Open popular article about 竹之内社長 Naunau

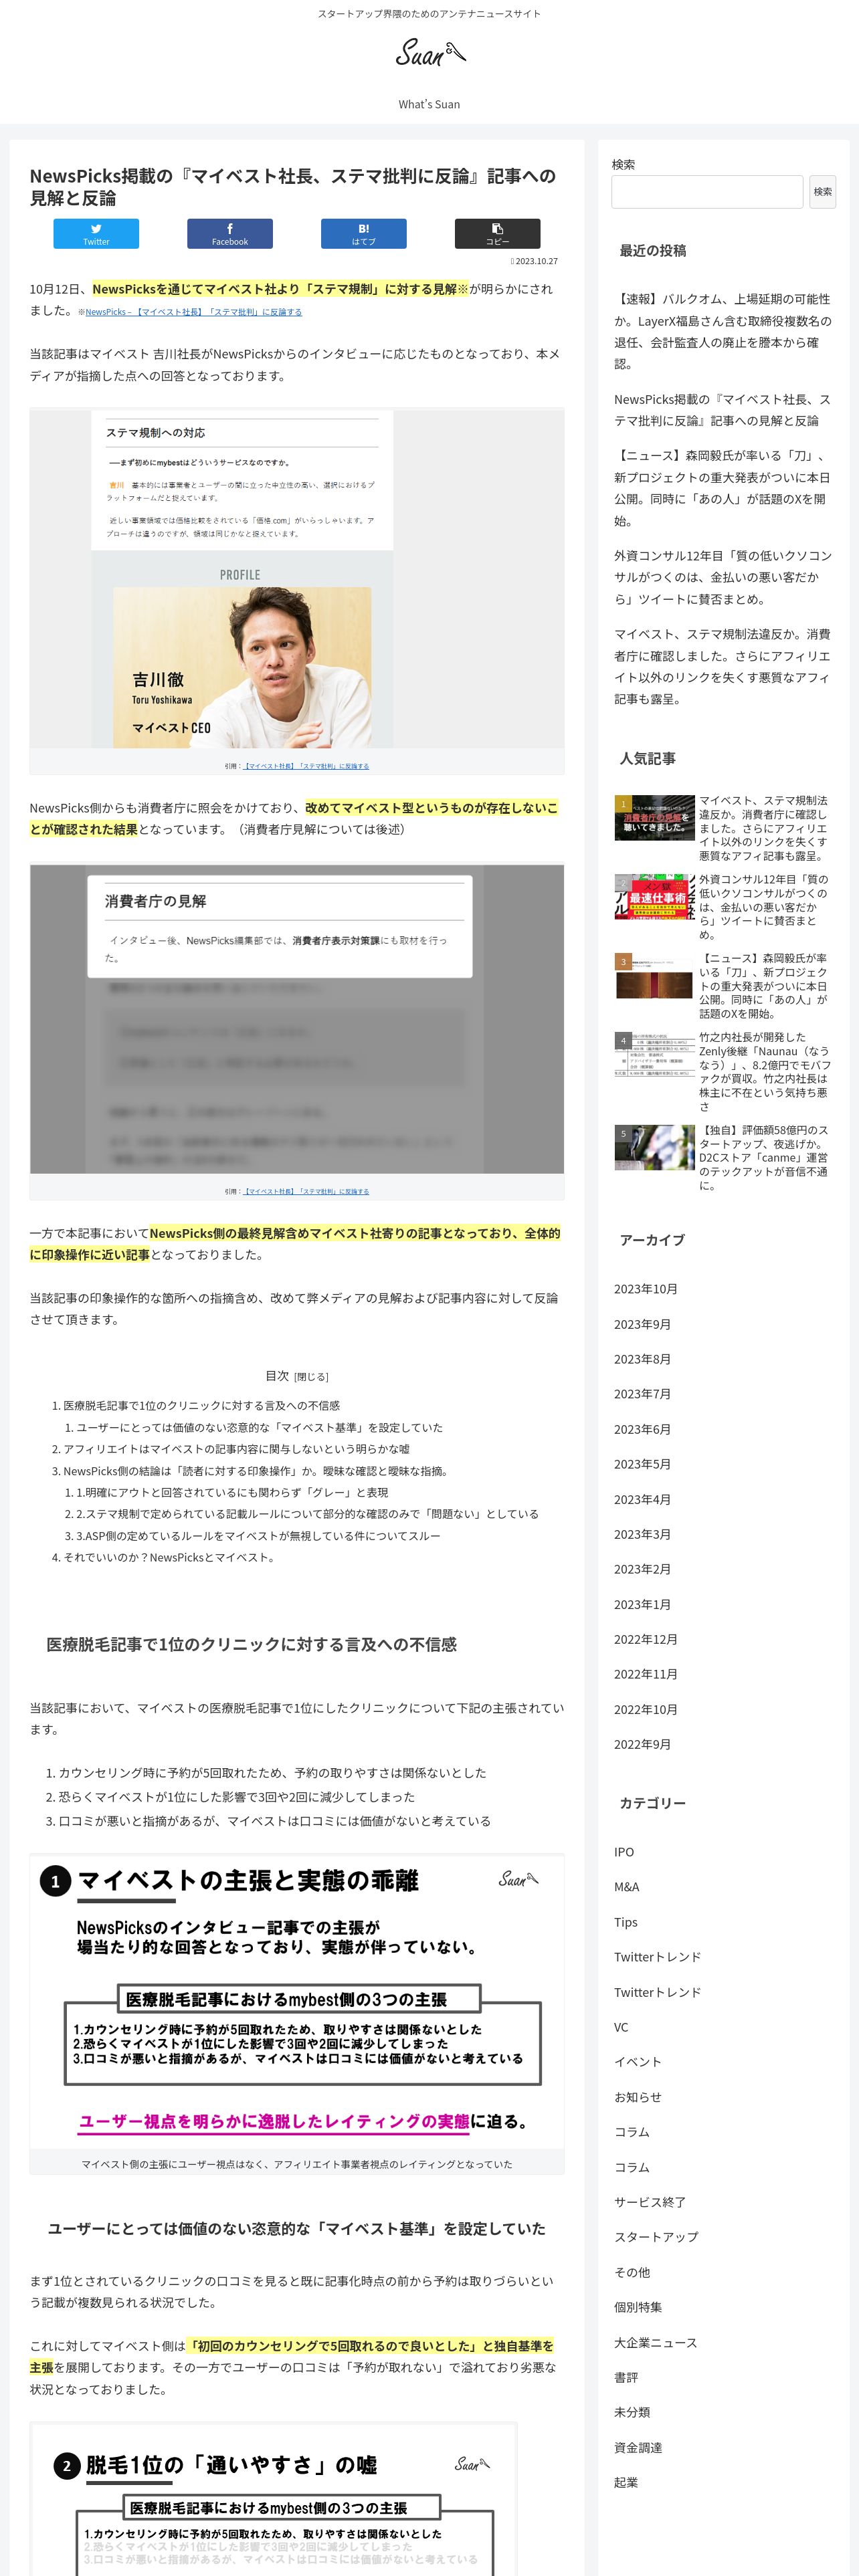tap(765, 1072)
